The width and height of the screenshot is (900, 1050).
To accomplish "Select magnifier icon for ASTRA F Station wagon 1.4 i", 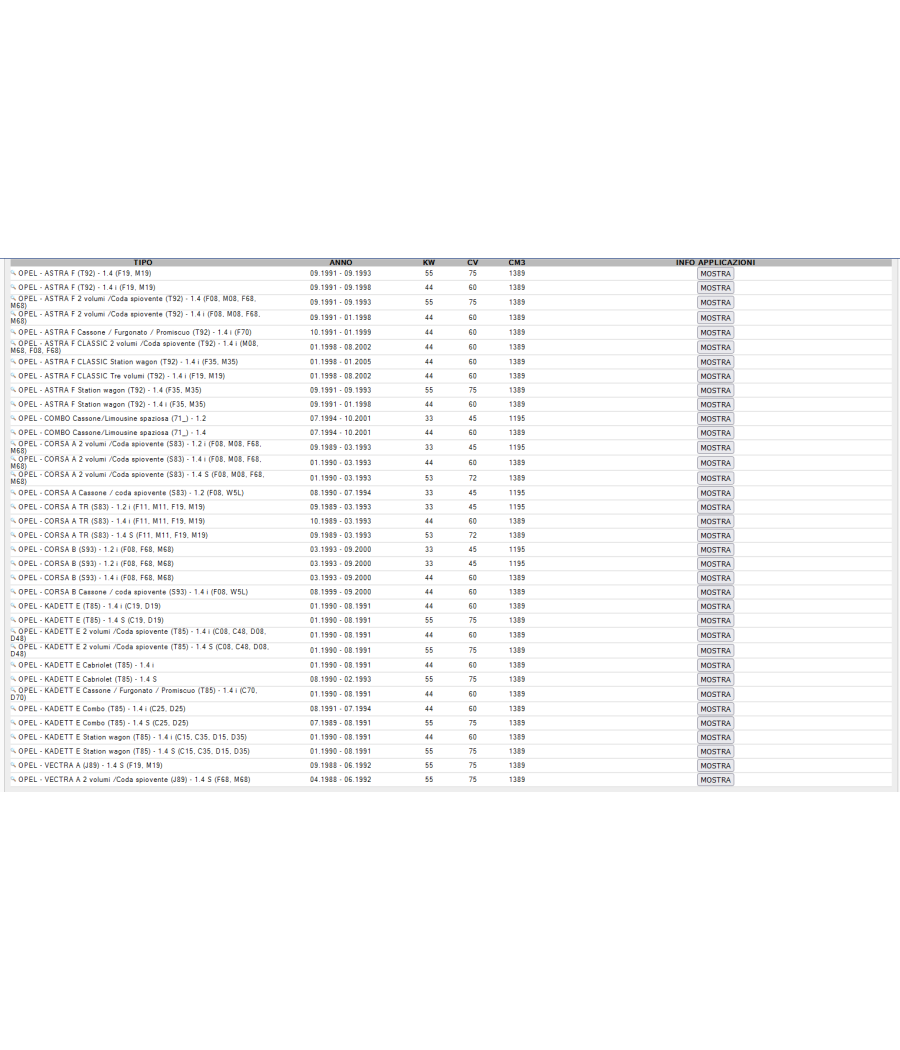I will coord(13,404).
